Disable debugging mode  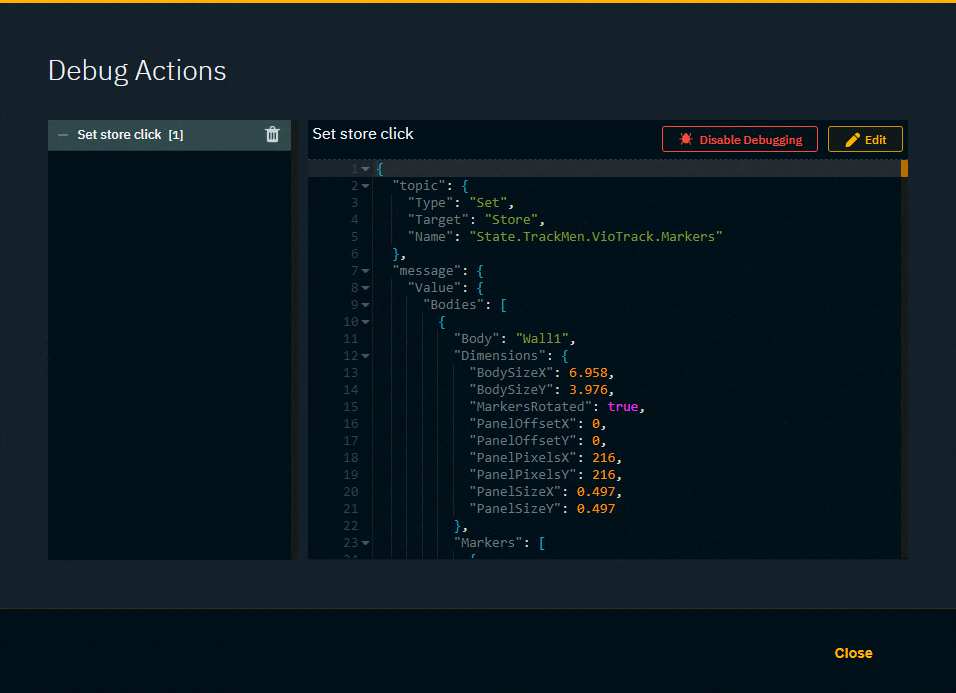(740, 139)
